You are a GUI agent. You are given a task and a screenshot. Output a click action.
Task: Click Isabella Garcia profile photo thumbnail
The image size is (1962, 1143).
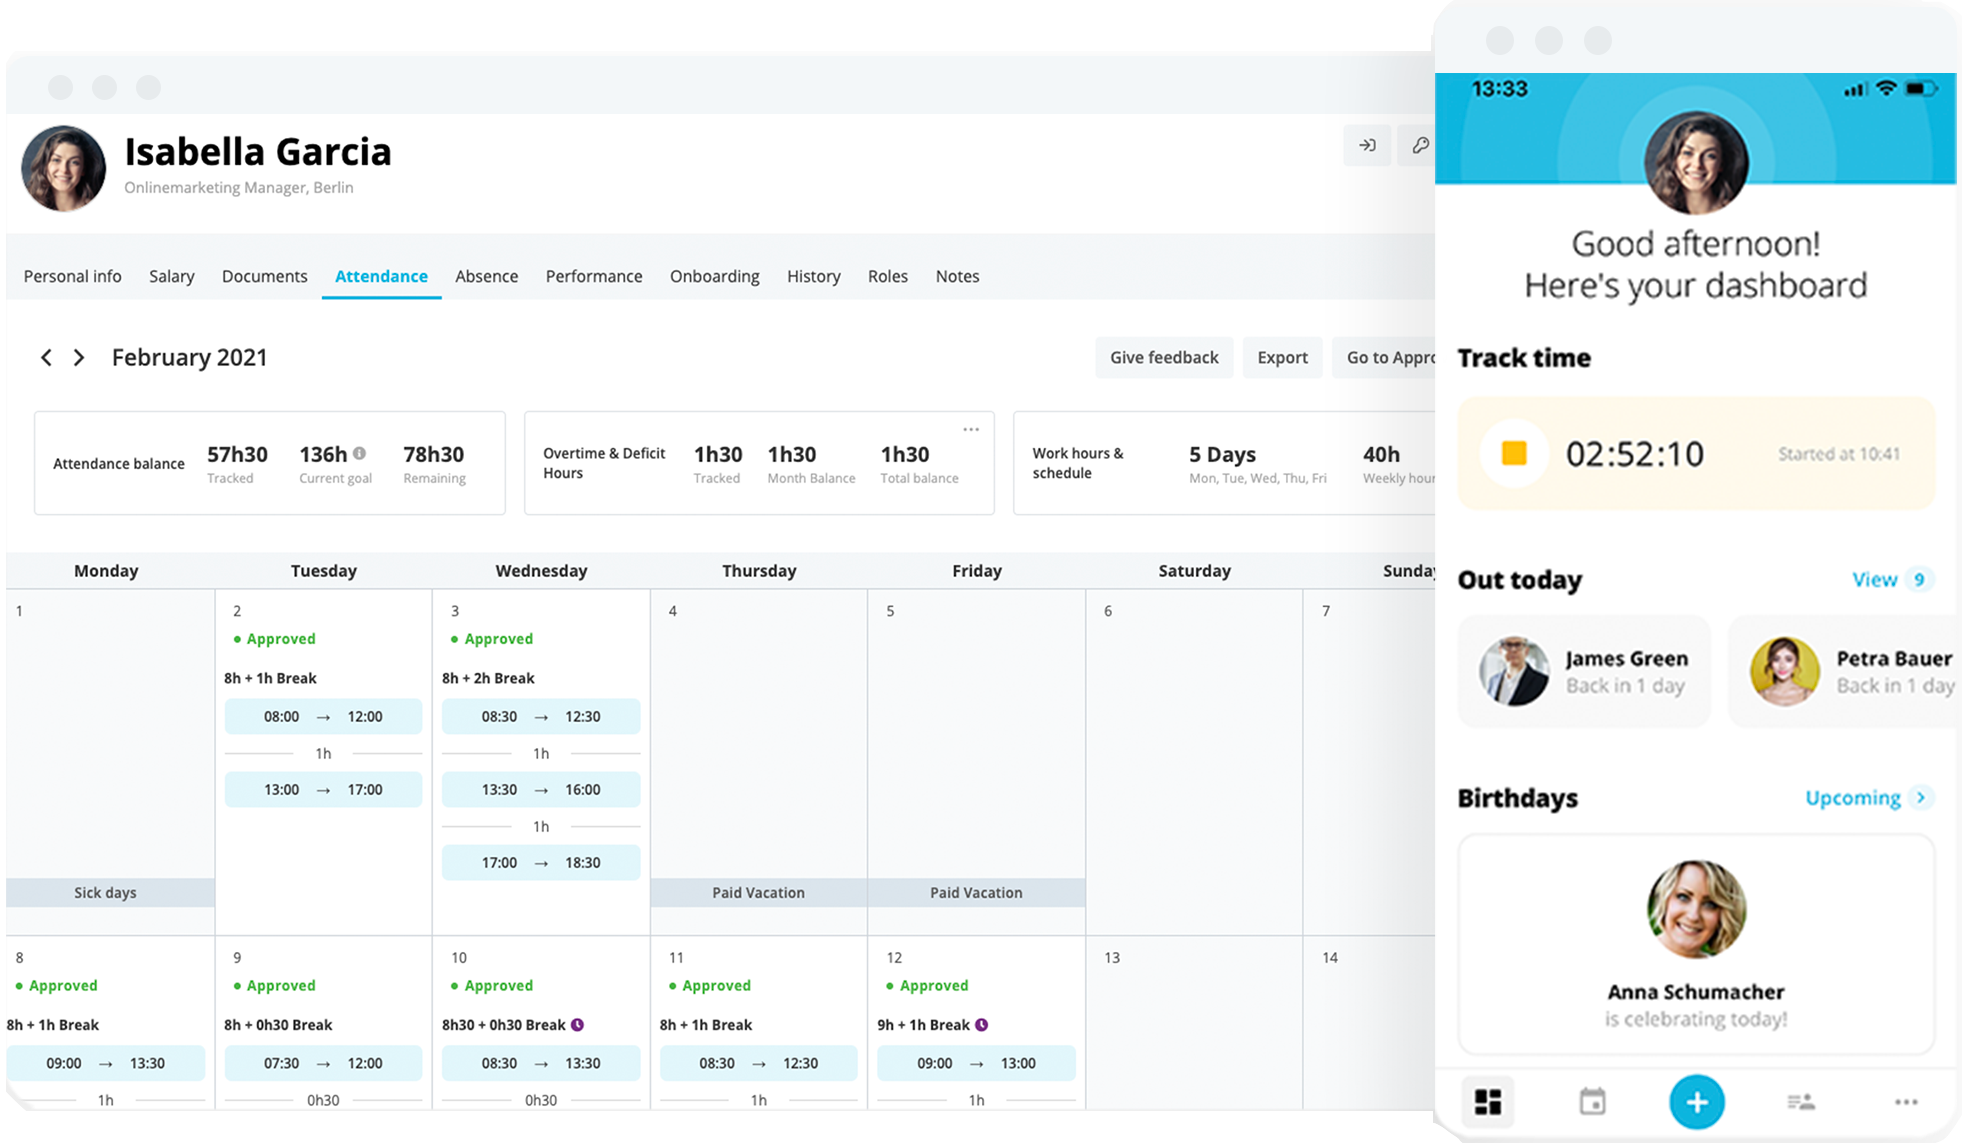click(x=64, y=163)
